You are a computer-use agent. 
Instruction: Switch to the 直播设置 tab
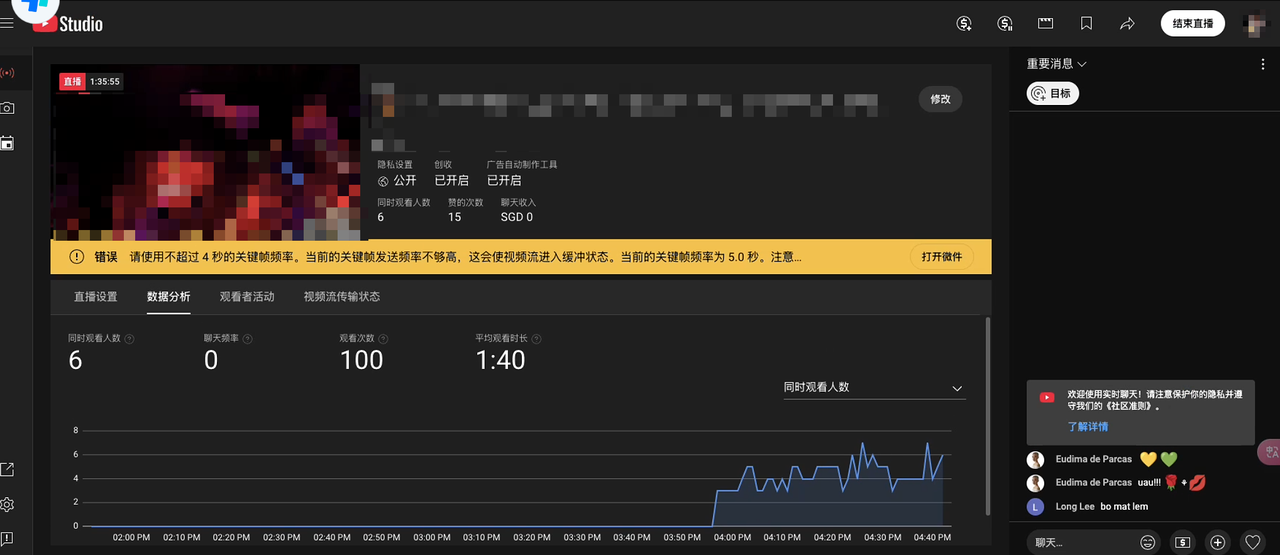point(95,297)
